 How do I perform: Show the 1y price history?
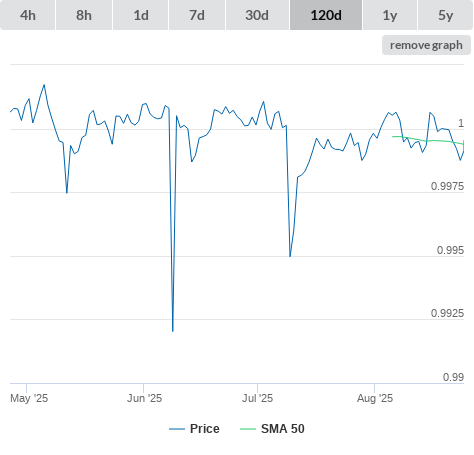click(x=390, y=15)
